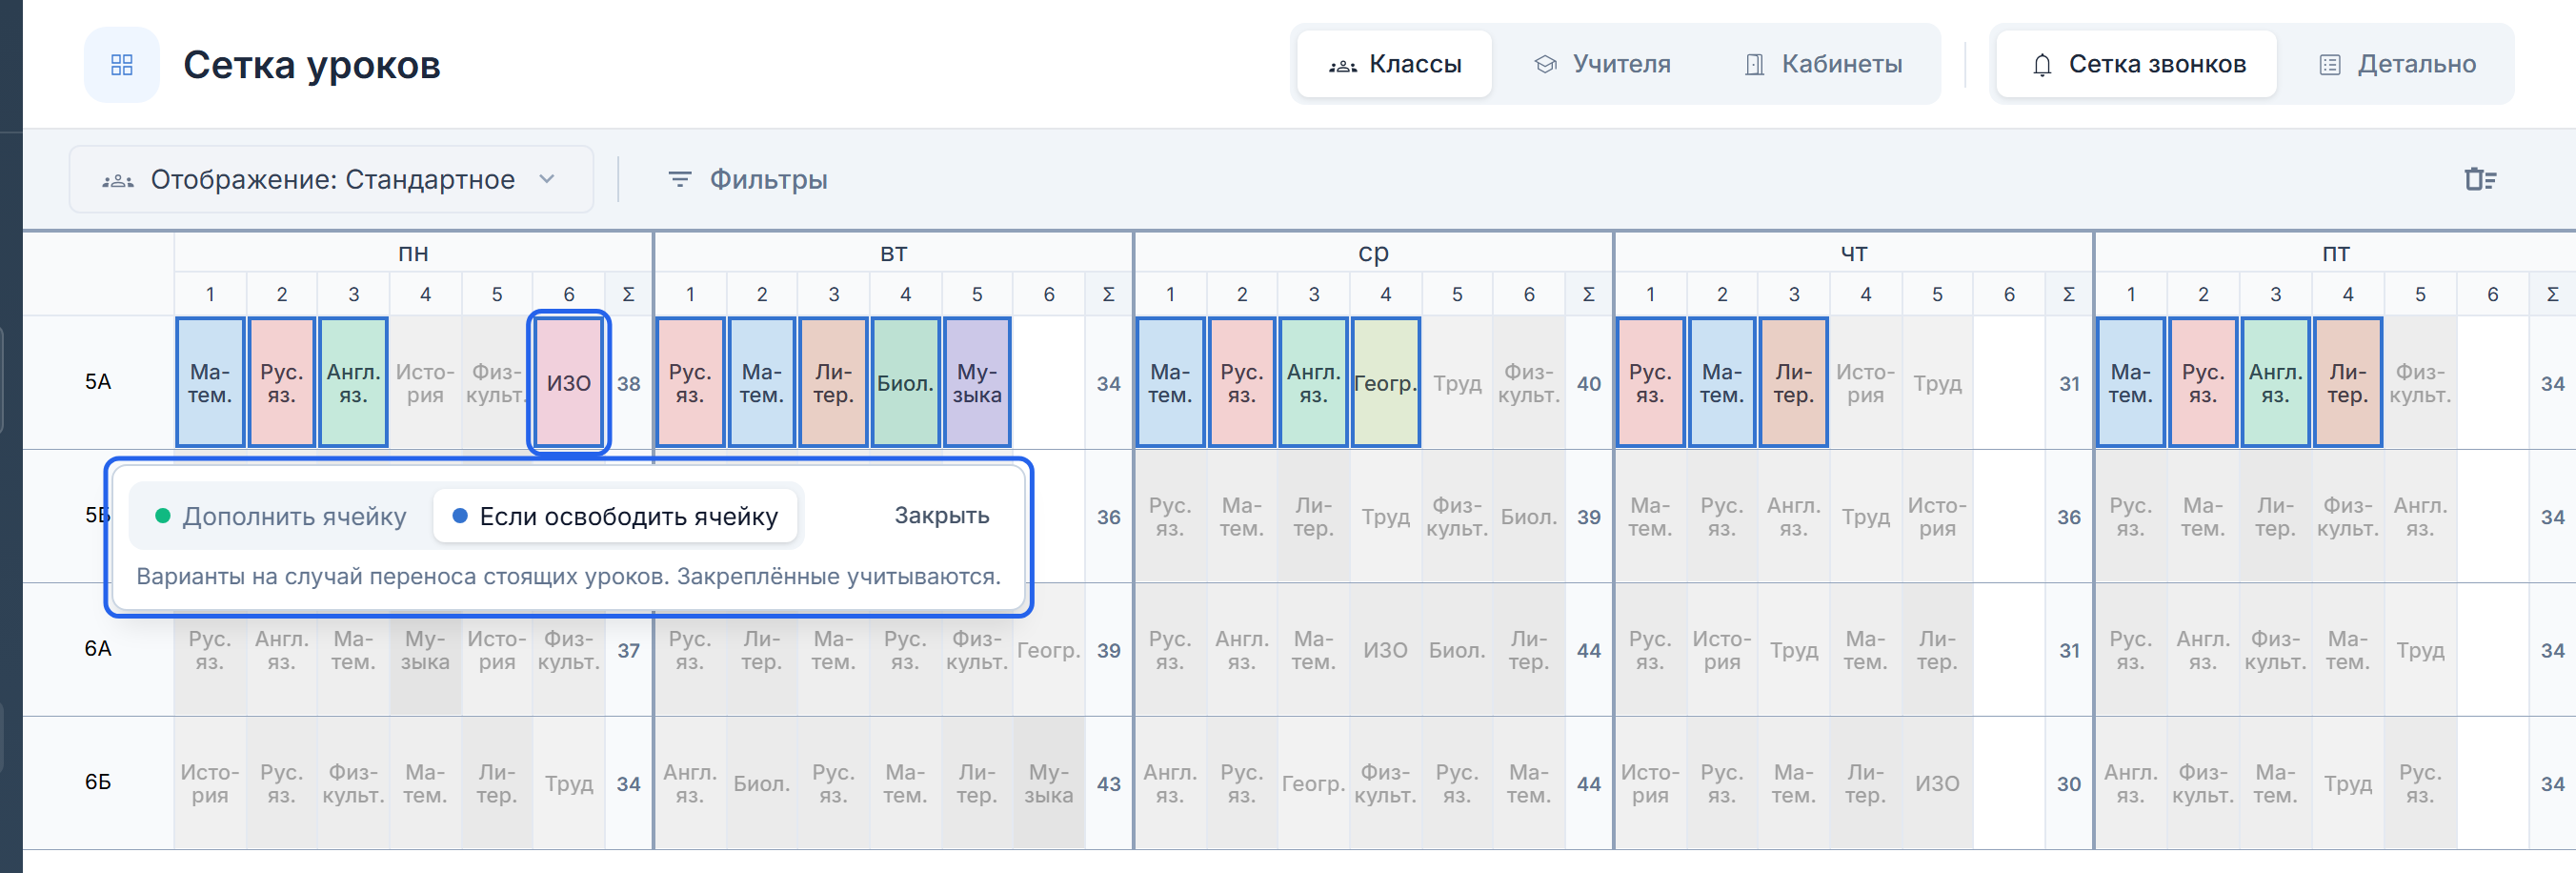Screen dimensions: 2576x873
Task: Click Геогр. cell for 6А Tuesday
Action: click(1048, 650)
